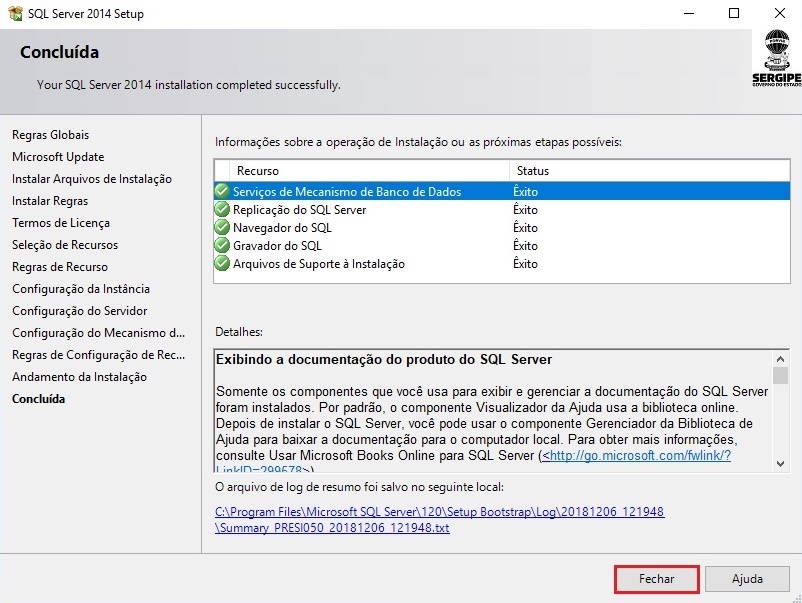Click success icon next to Gravador do SQL

(222, 246)
